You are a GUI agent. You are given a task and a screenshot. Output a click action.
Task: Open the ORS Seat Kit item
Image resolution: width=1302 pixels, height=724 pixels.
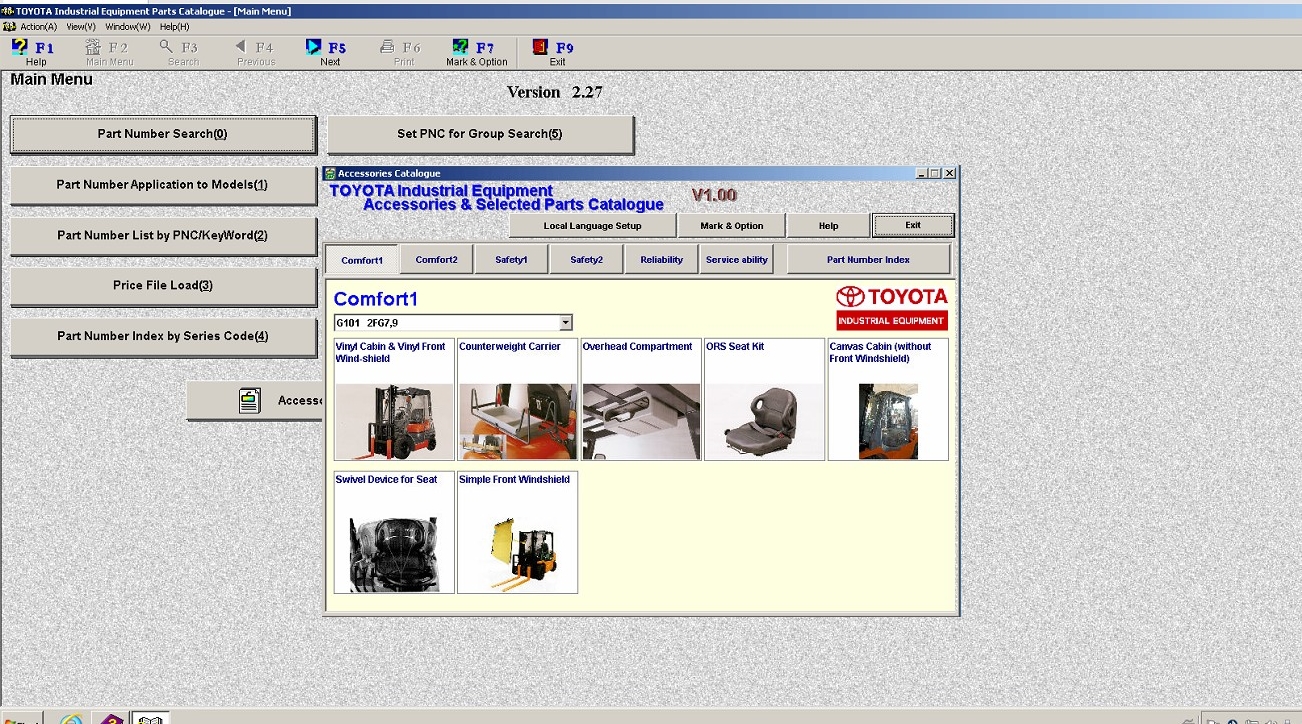764,400
